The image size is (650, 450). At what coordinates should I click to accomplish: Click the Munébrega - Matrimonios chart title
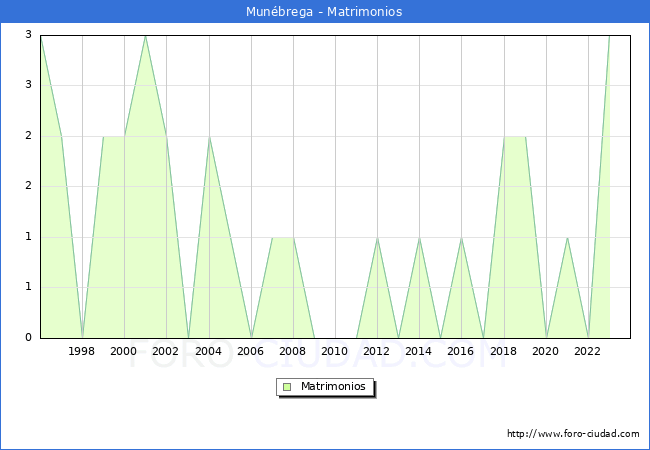point(324,11)
